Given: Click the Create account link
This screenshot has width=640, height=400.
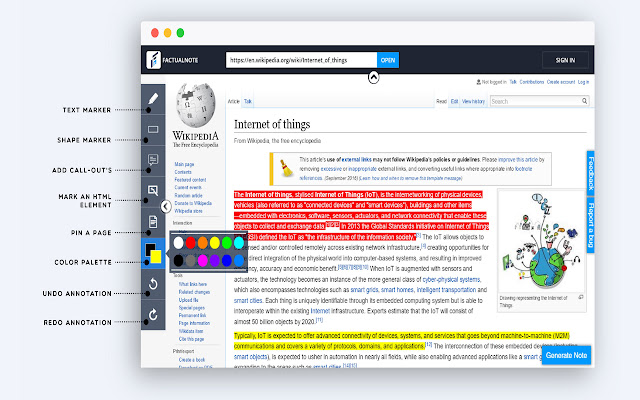Looking at the screenshot, I should (561, 82).
